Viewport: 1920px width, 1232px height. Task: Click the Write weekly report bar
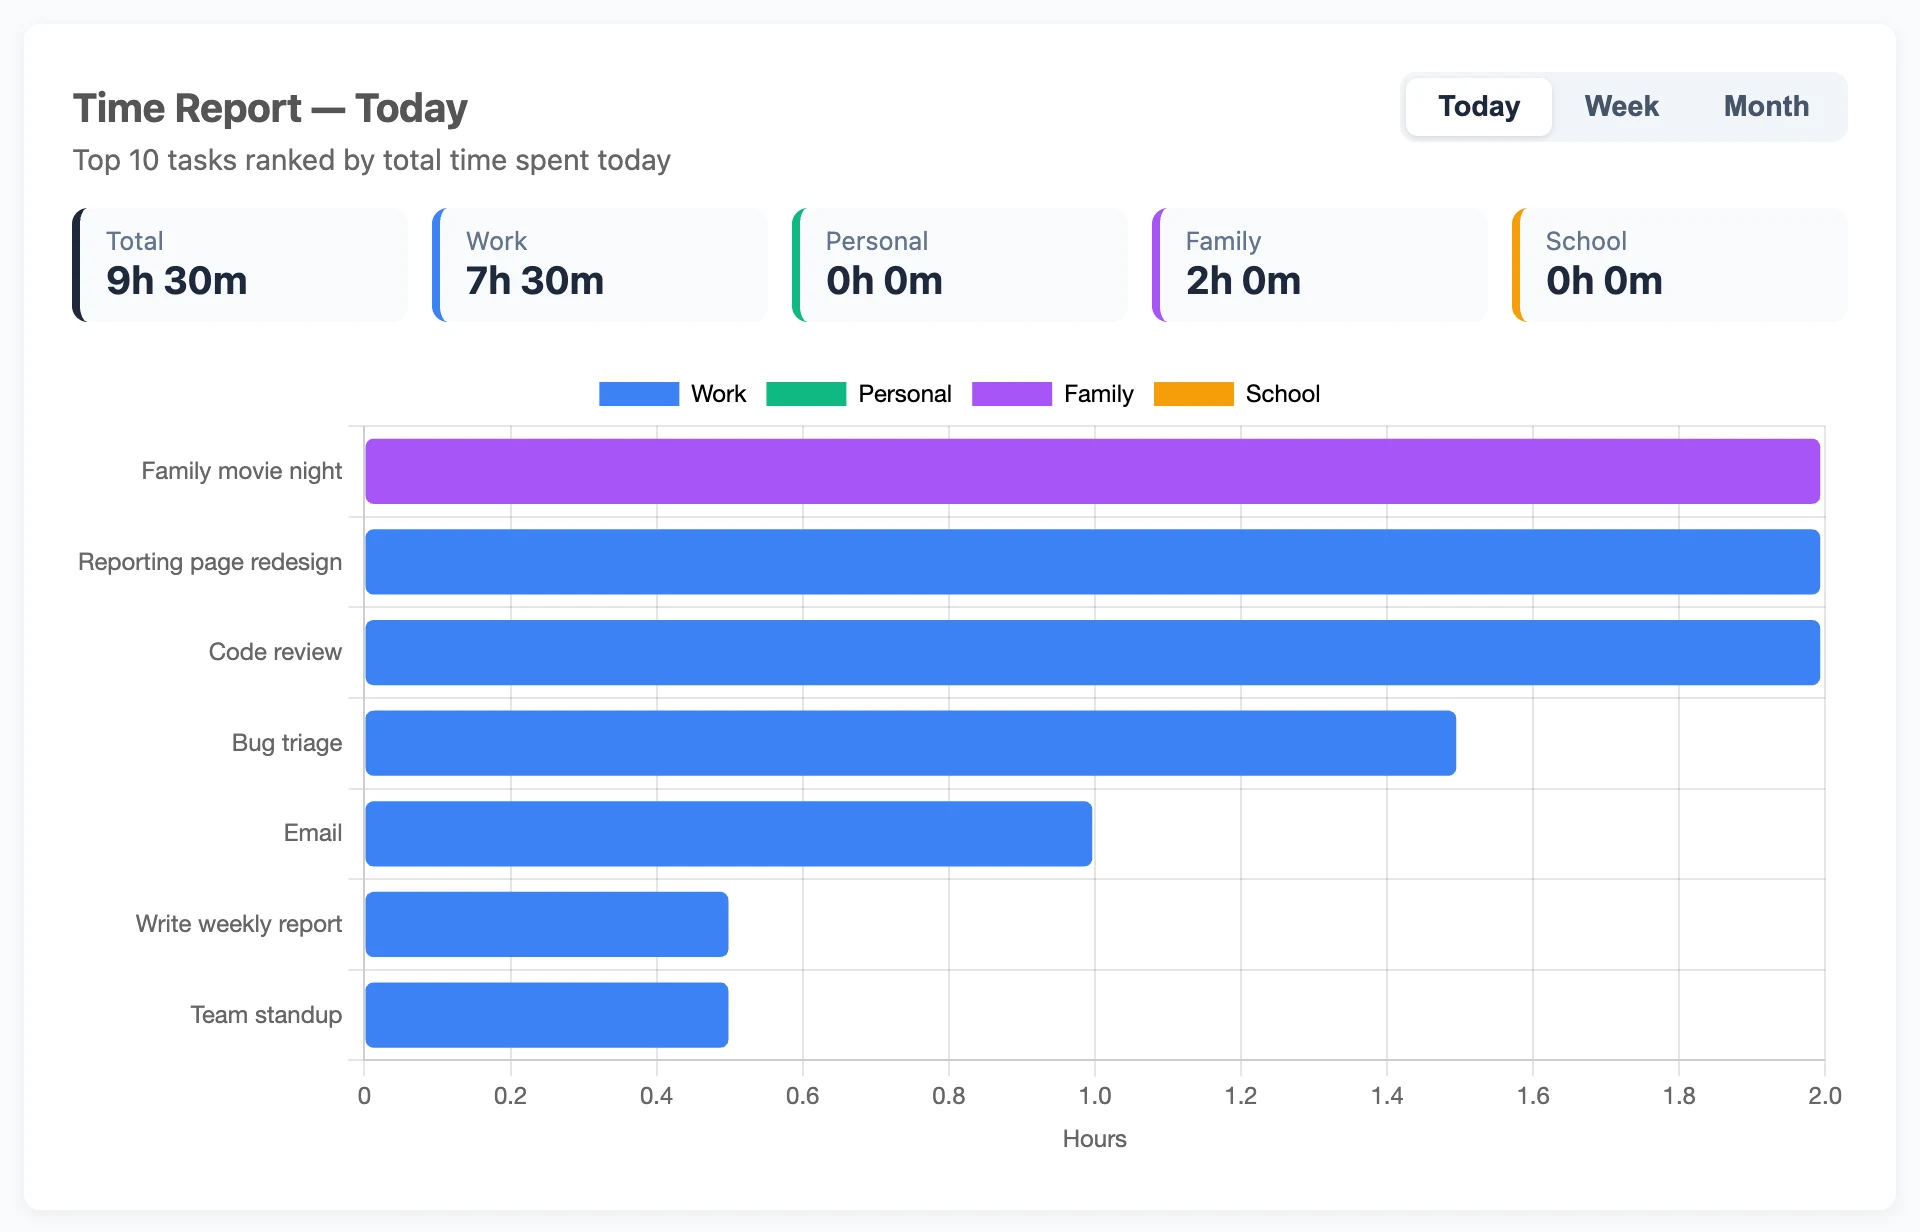[546, 924]
